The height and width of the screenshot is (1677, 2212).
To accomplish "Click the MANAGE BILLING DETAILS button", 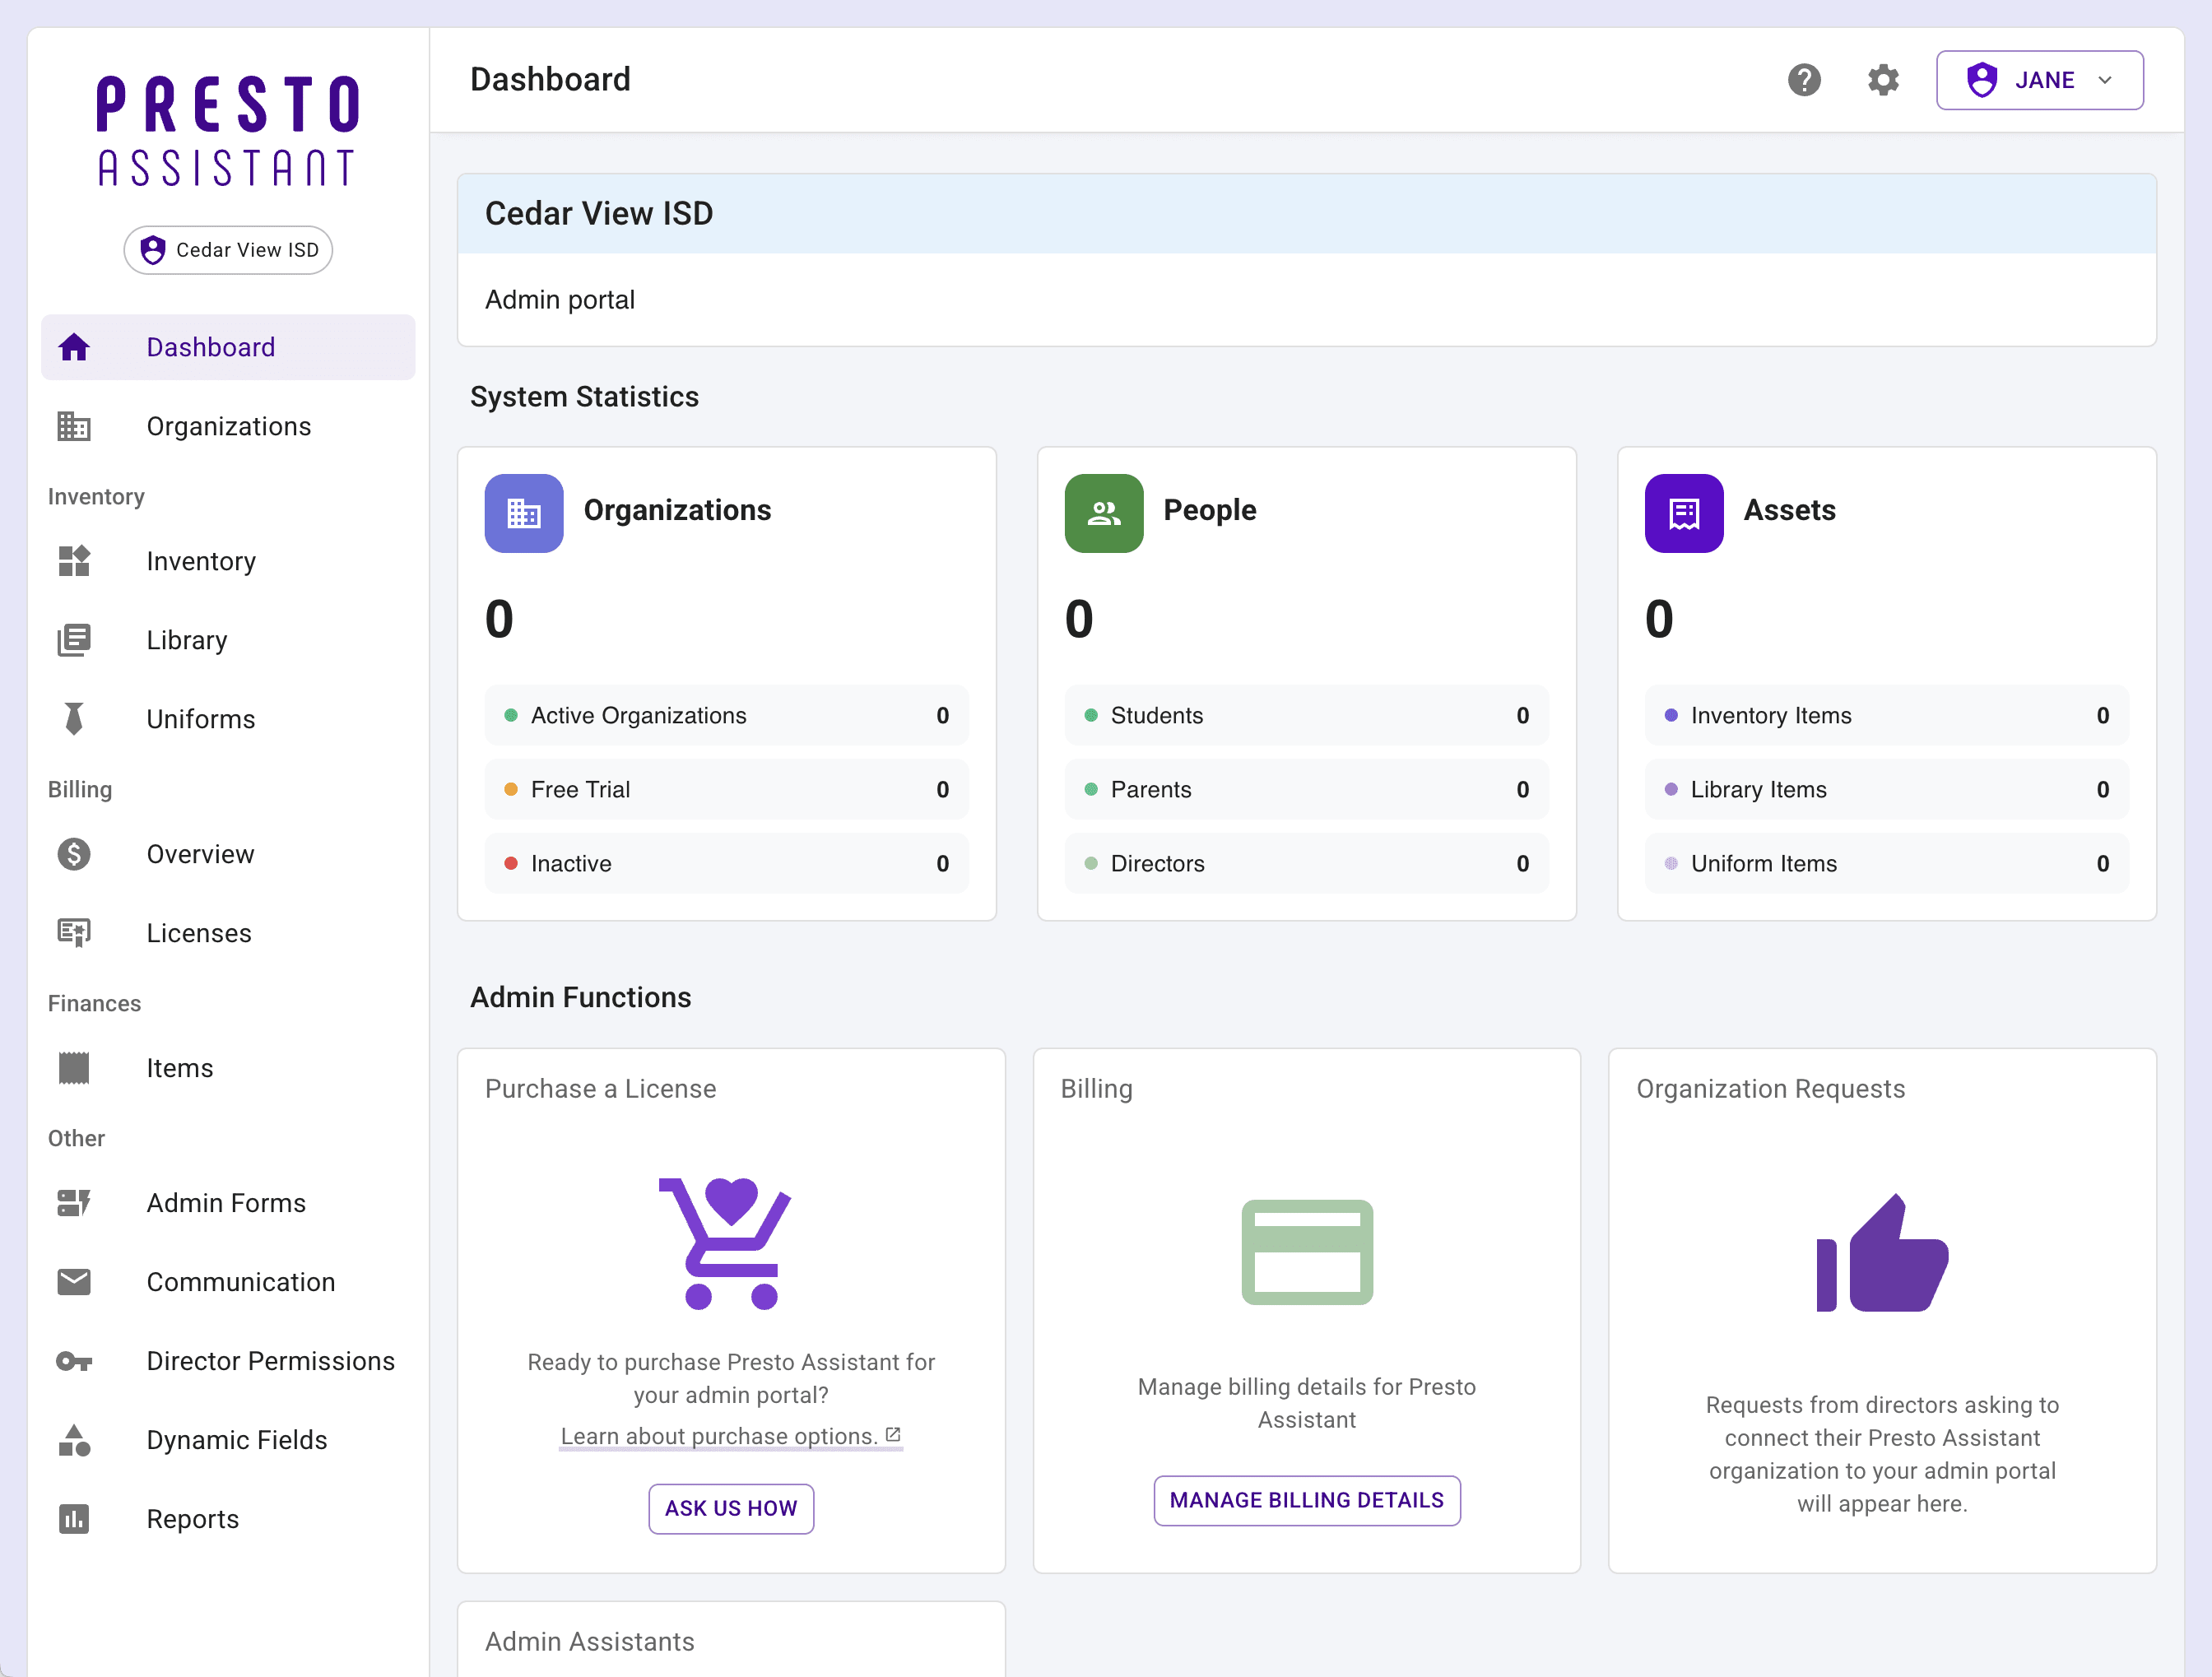I will pyautogui.click(x=1306, y=1500).
